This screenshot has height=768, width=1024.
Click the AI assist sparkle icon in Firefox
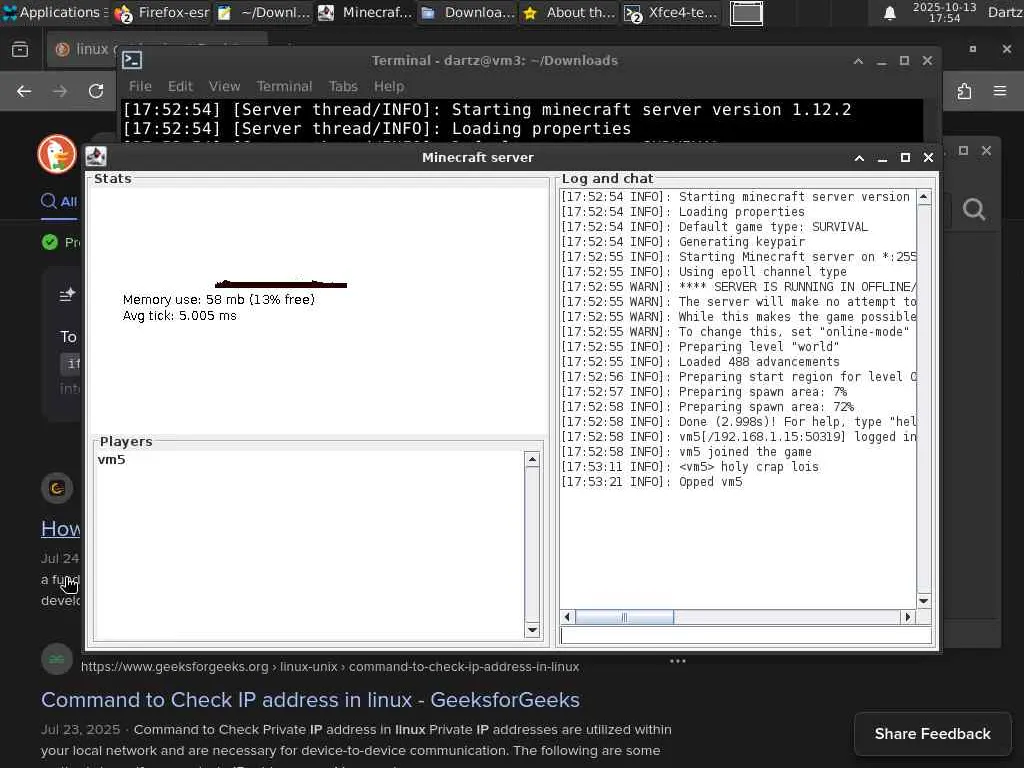point(68,295)
